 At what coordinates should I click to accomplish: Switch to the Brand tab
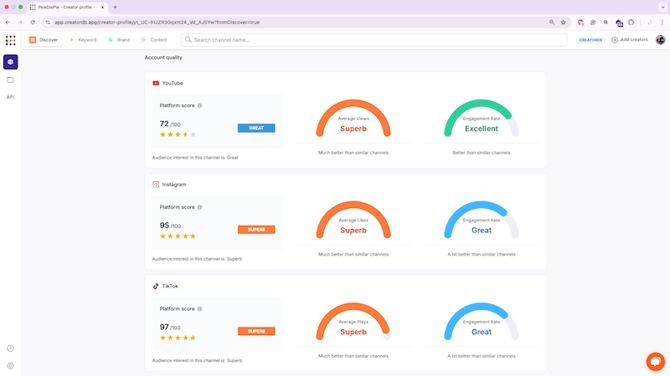click(x=119, y=40)
